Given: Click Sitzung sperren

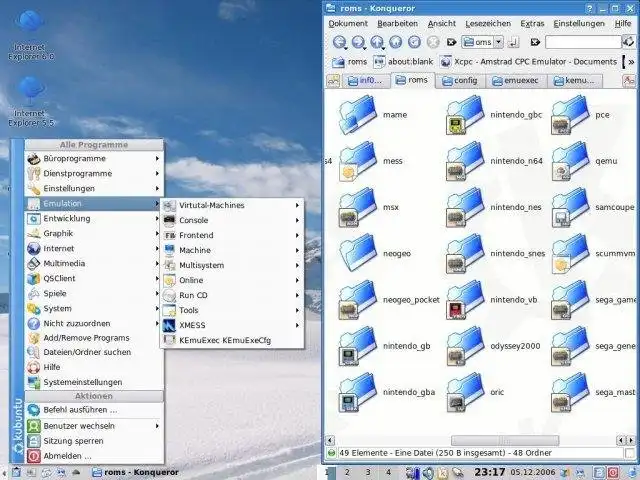Looking at the screenshot, I should [x=94, y=441].
